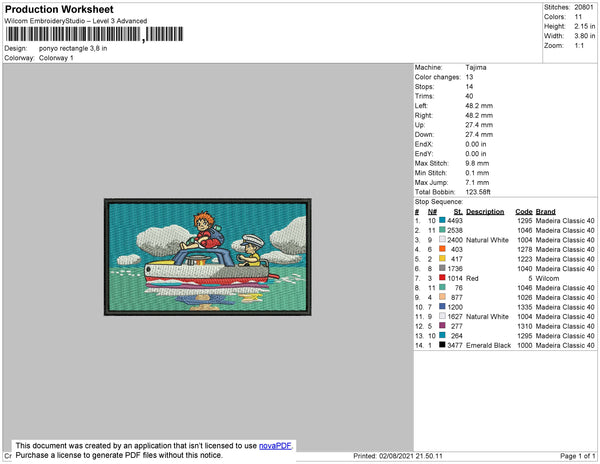Click the 'Natural White' description in stop 3
Viewport: 600px width, 464px height.
487,240
